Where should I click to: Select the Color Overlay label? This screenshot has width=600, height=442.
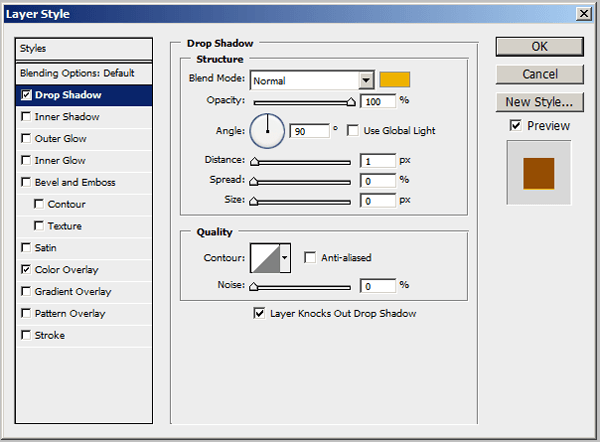click(67, 270)
